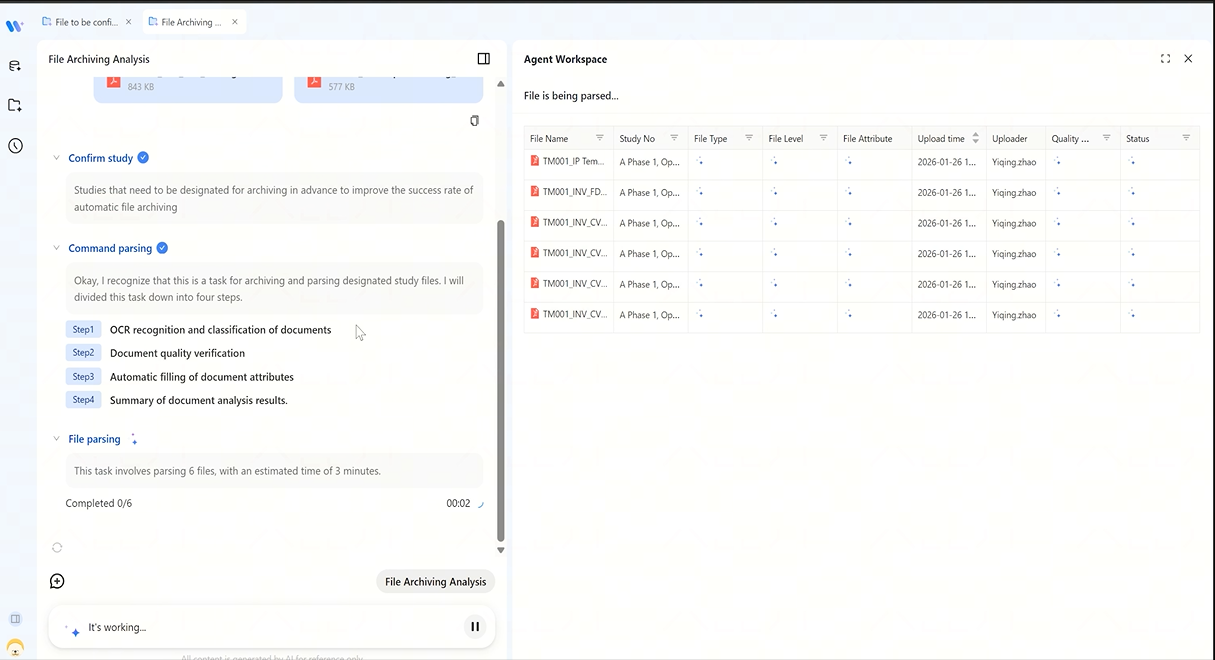The width and height of the screenshot is (1215, 660).
Task: Collapse the File parsing section
Action: click(57, 439)
